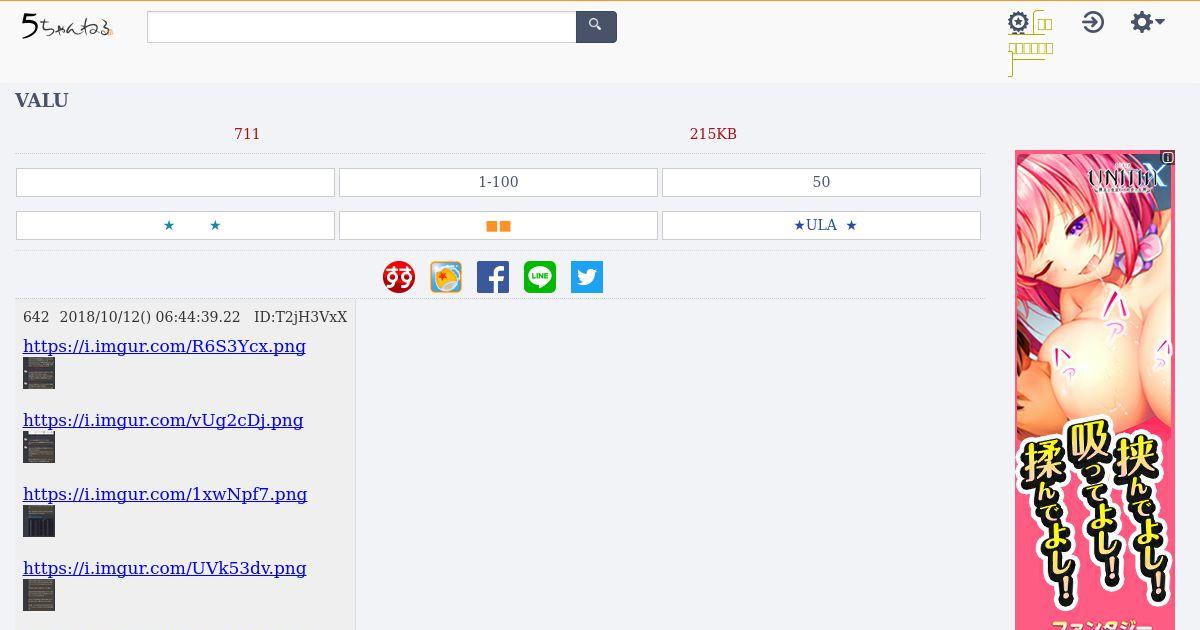Click the blank button left of 1-100
Viewport: 1200px width, 630px height.
pyautogui.click(x=175, y=182)
